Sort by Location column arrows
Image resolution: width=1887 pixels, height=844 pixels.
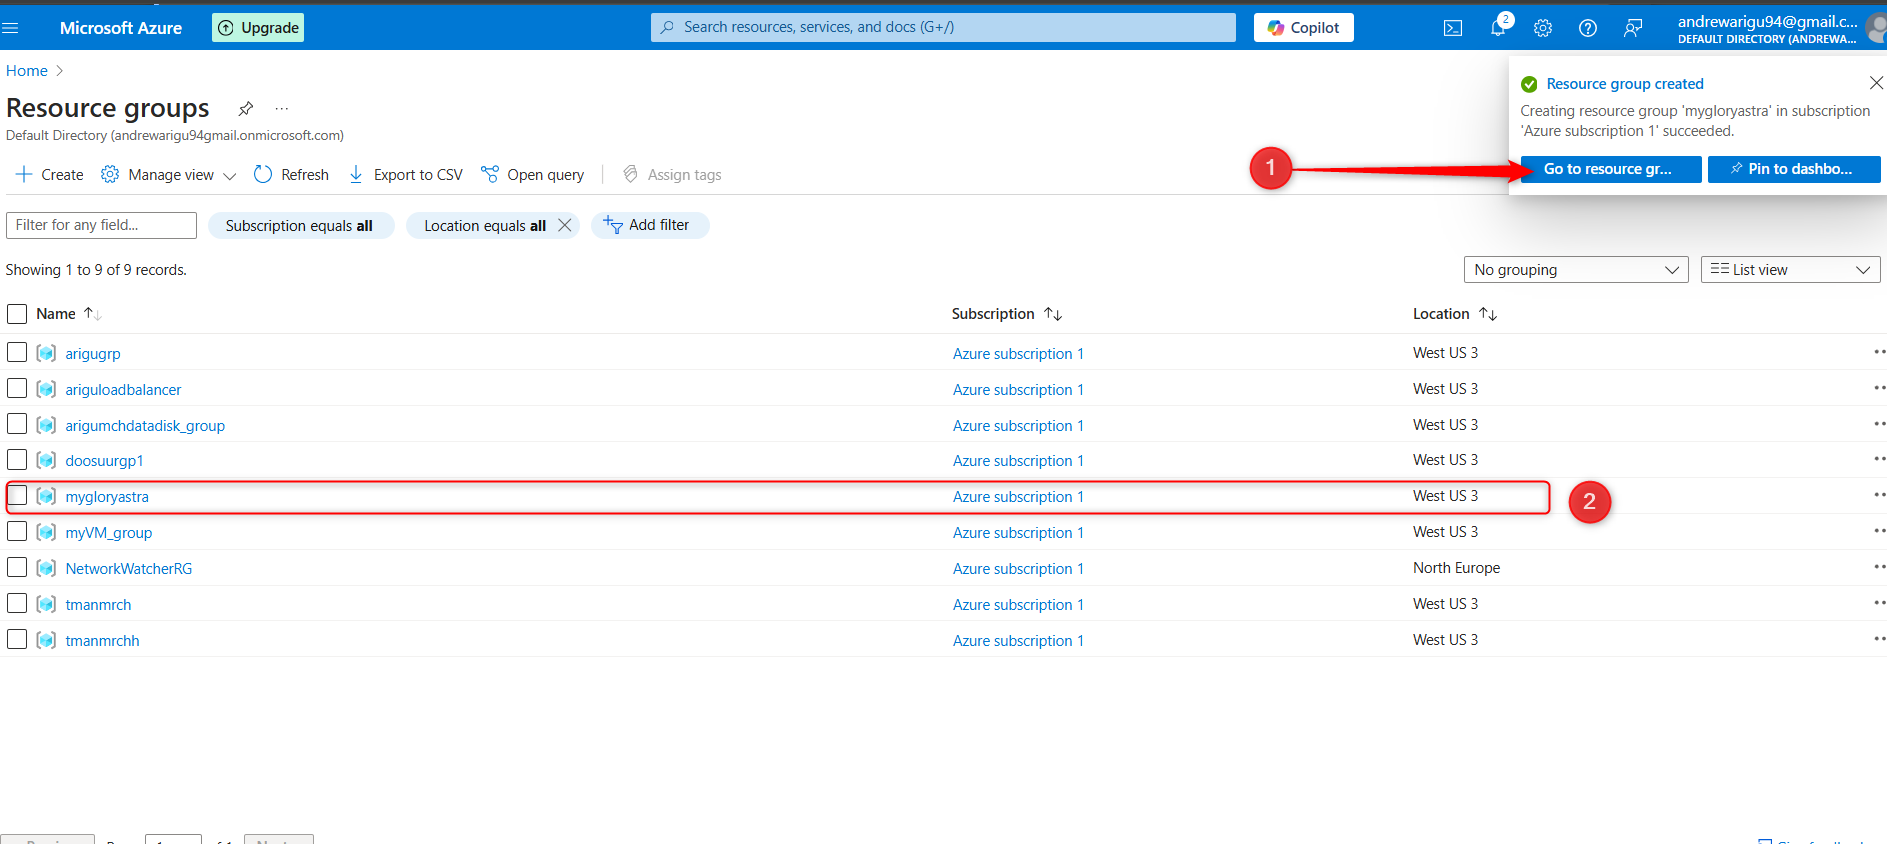1488,314
